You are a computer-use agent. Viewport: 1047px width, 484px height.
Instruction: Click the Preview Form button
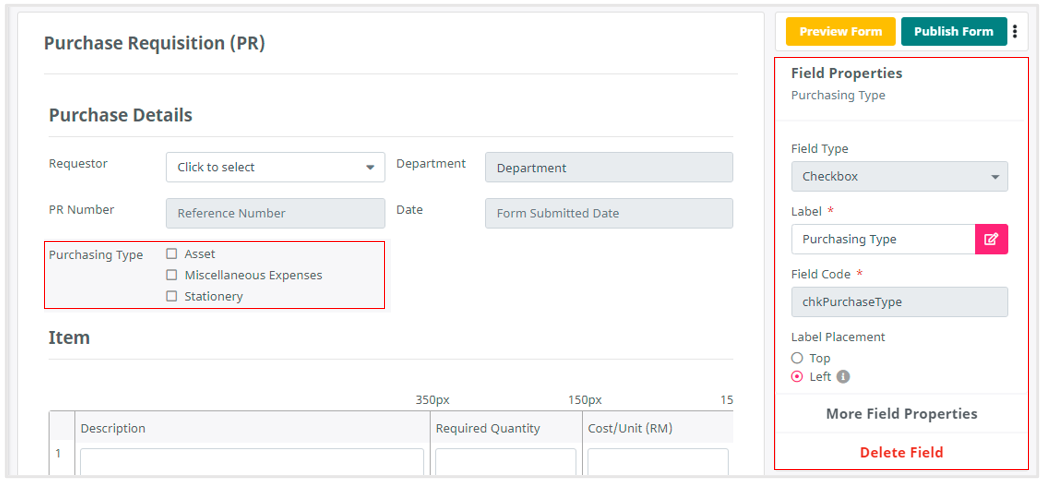(840, 31)
